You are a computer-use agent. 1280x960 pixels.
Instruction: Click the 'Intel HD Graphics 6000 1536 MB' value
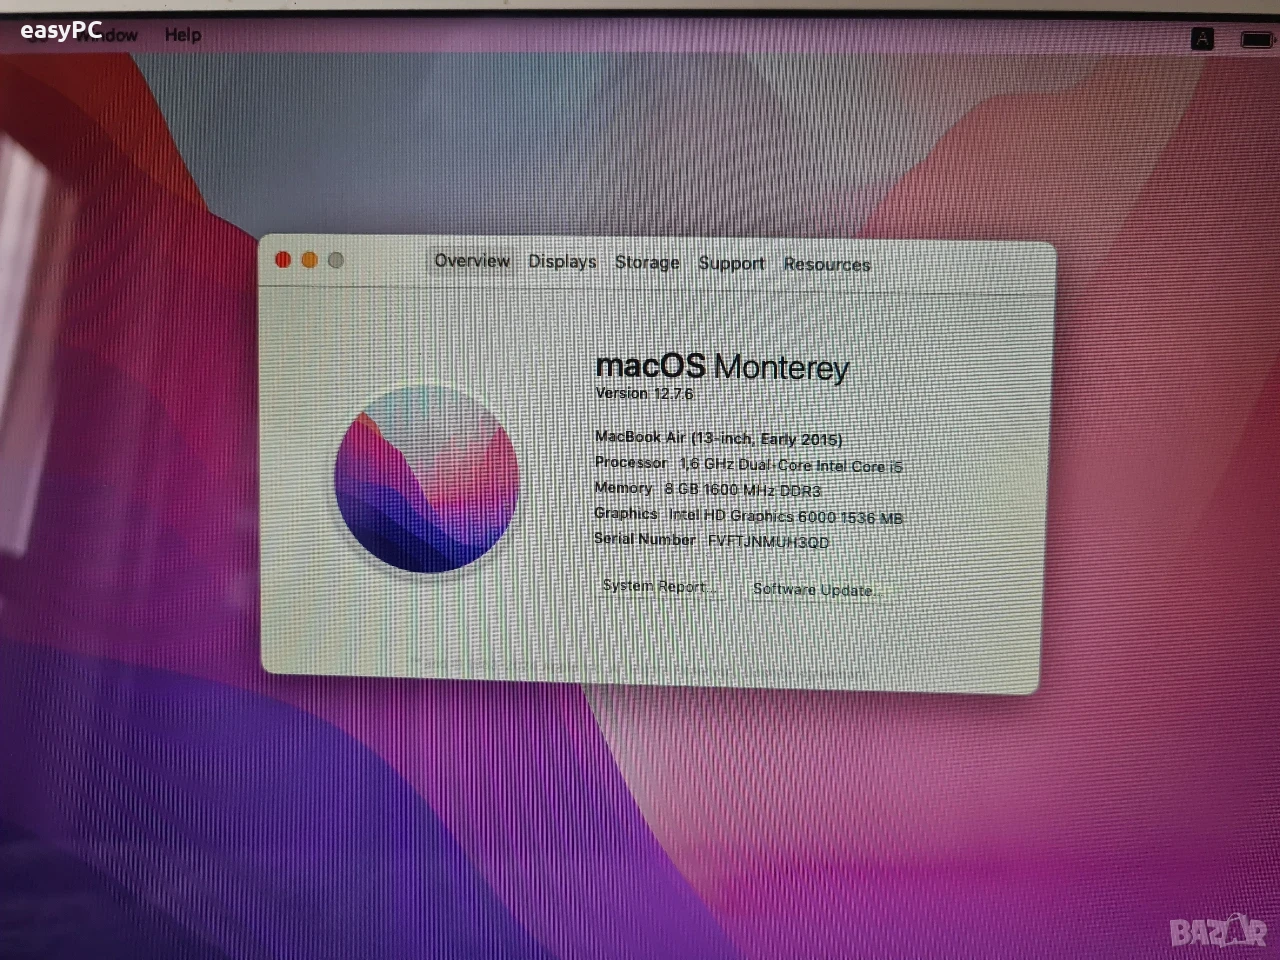pos(786,516)
